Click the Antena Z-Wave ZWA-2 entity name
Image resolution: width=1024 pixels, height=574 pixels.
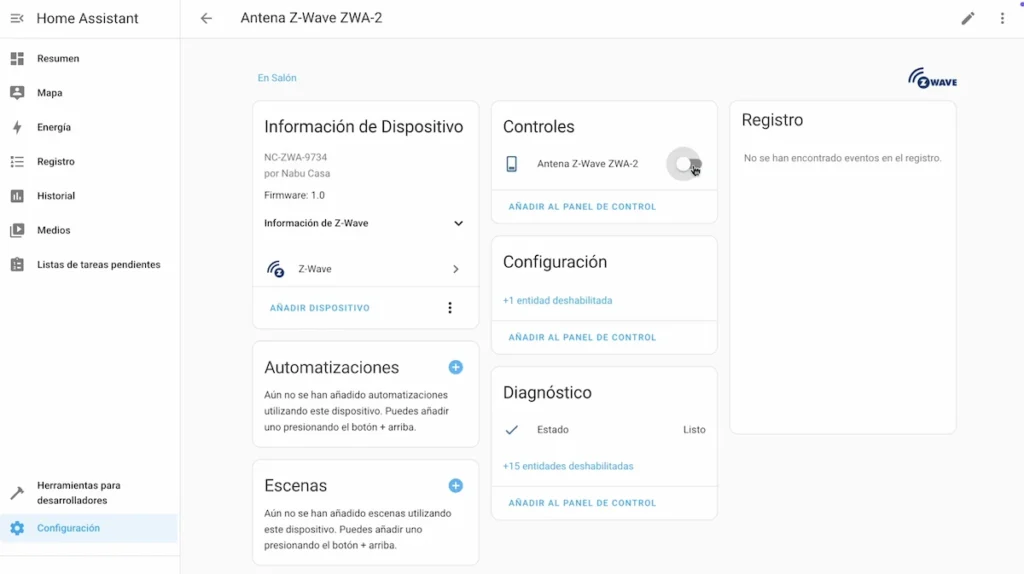(587, 164)
